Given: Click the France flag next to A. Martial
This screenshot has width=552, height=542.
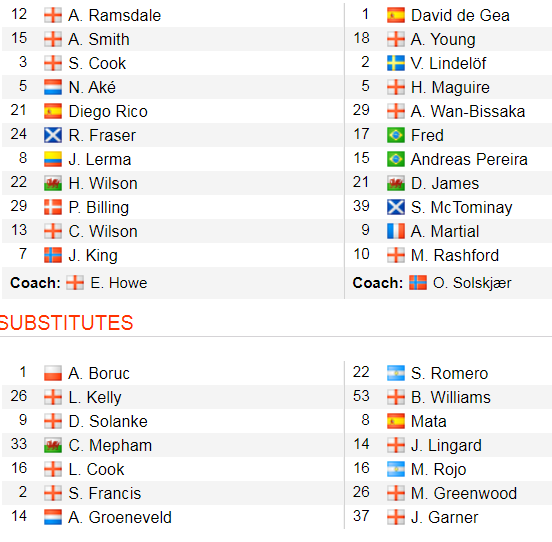Looking at the screenshot, I should (x=396, y=231).
